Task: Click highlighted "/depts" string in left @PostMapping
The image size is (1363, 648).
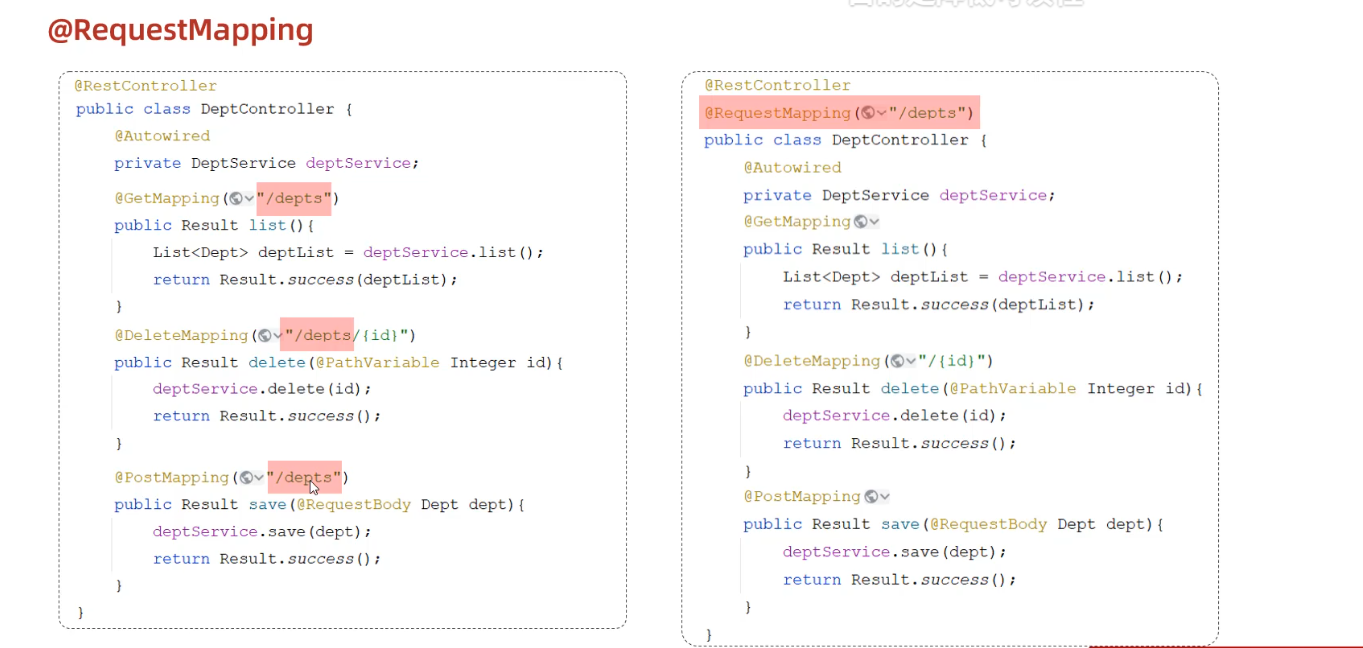Action: (304, 478)
